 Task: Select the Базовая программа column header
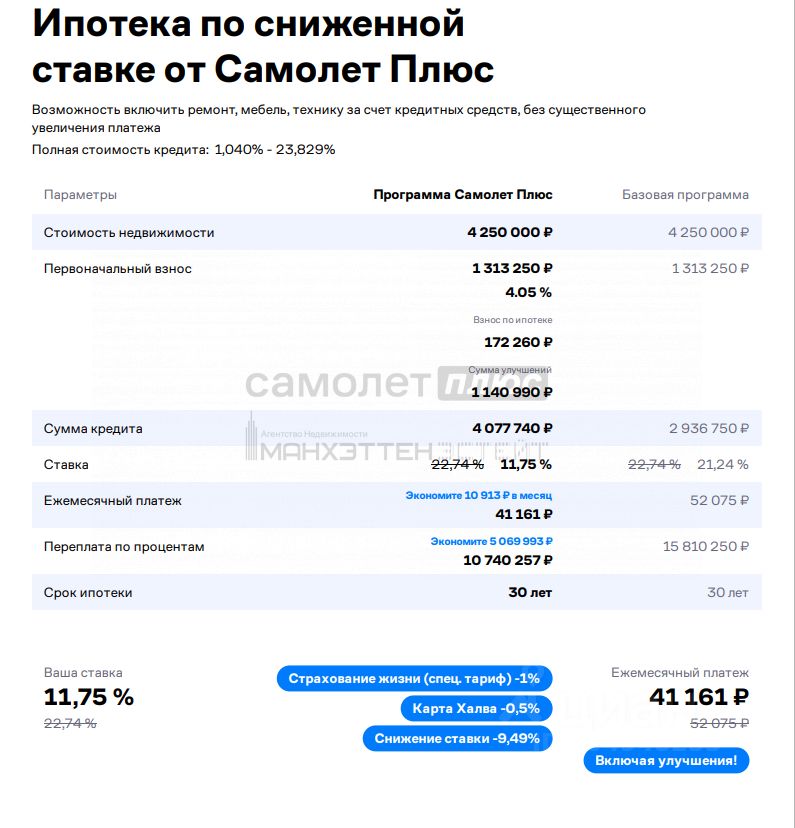click(685, 195)
